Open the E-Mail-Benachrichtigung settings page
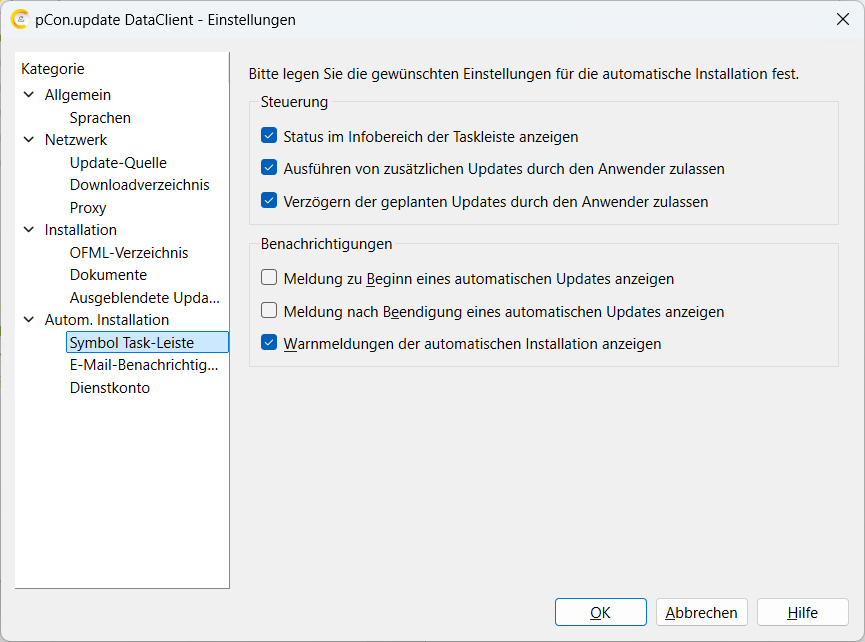Viewport: 865px width, 642px height. (144, 365)
